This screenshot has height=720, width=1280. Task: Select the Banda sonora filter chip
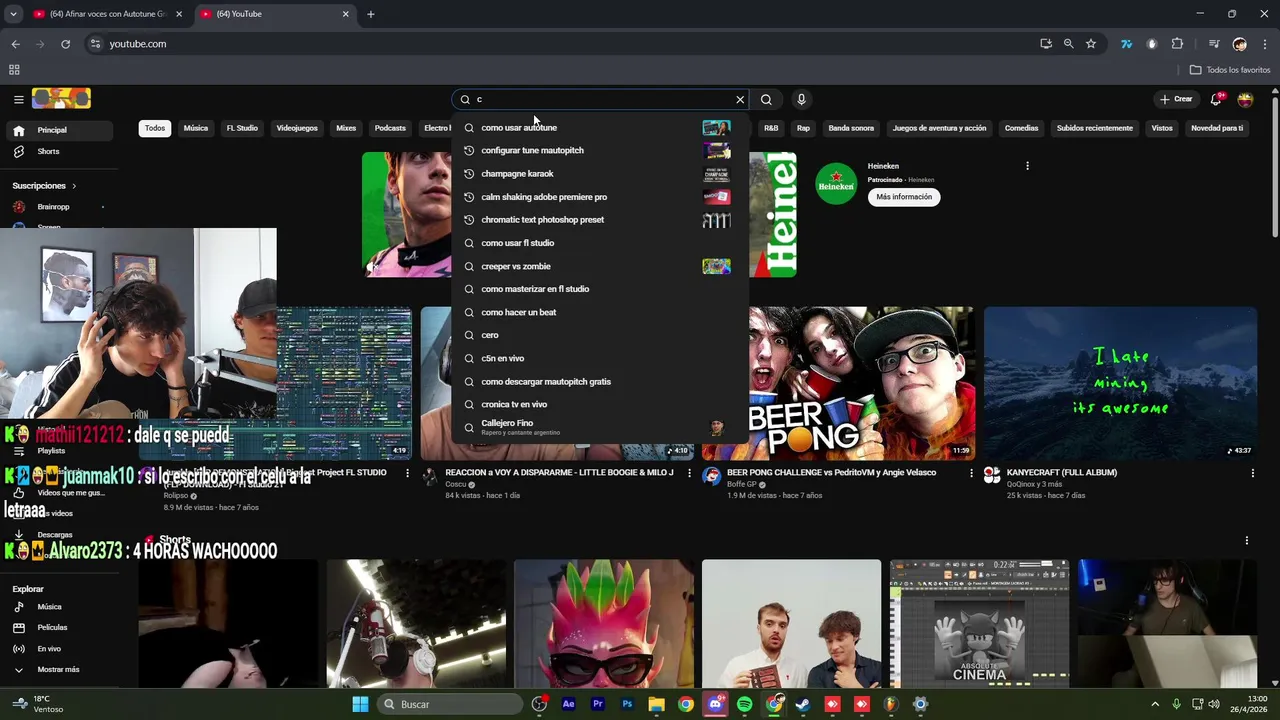pyautogui.click(x=851, y=128)
